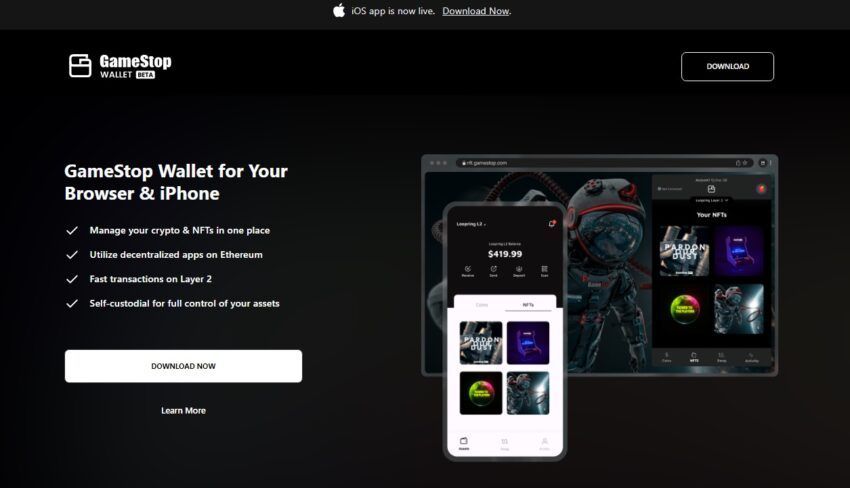Tap the notification icon in the phone header
The height and width of the screenshot is (488, 850).
(x=552, y=223)
